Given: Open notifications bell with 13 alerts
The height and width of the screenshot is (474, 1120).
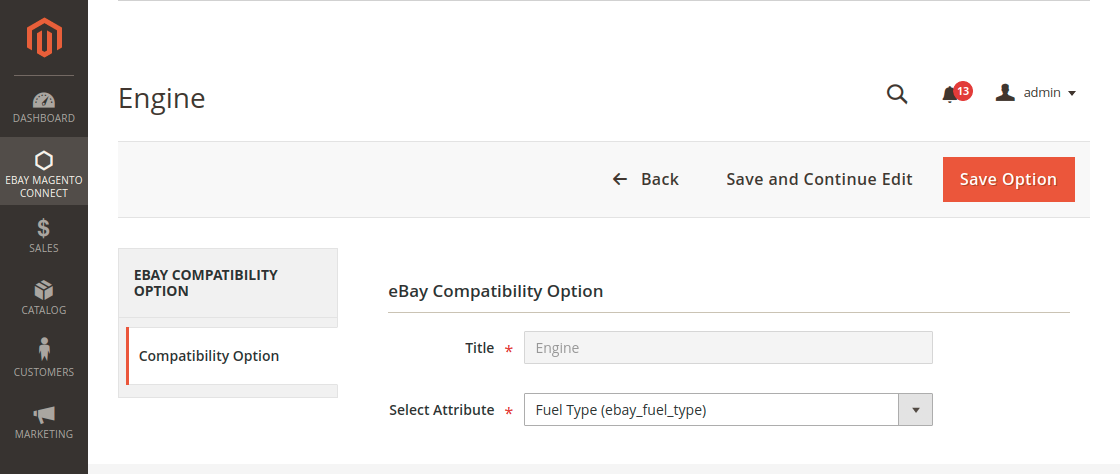Looking at the screenshot, I should click(950, 94).
